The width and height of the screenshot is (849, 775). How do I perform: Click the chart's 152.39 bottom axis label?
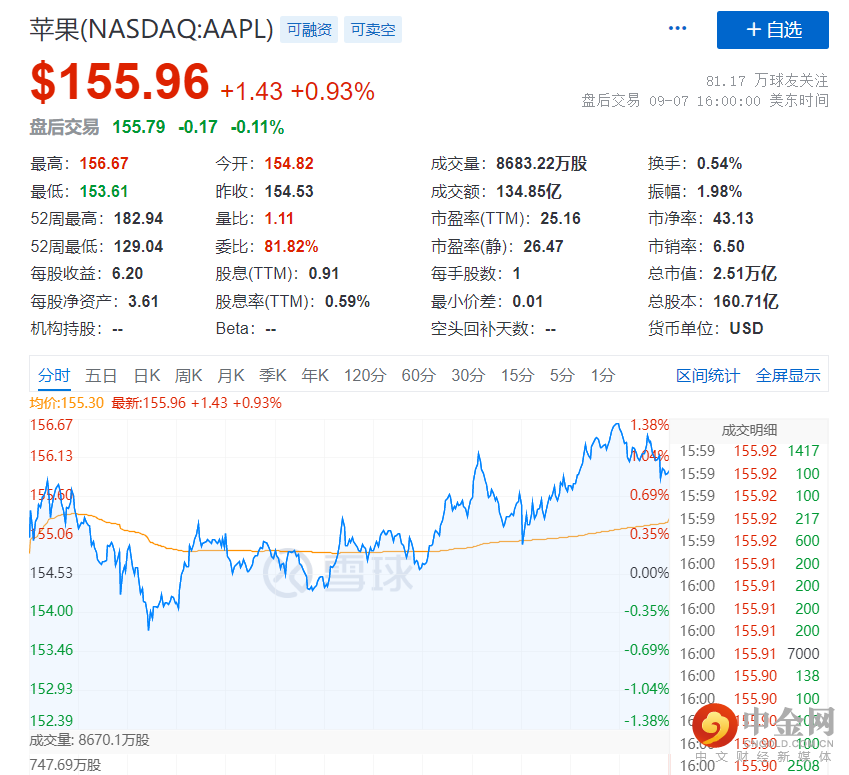[51, 721]
